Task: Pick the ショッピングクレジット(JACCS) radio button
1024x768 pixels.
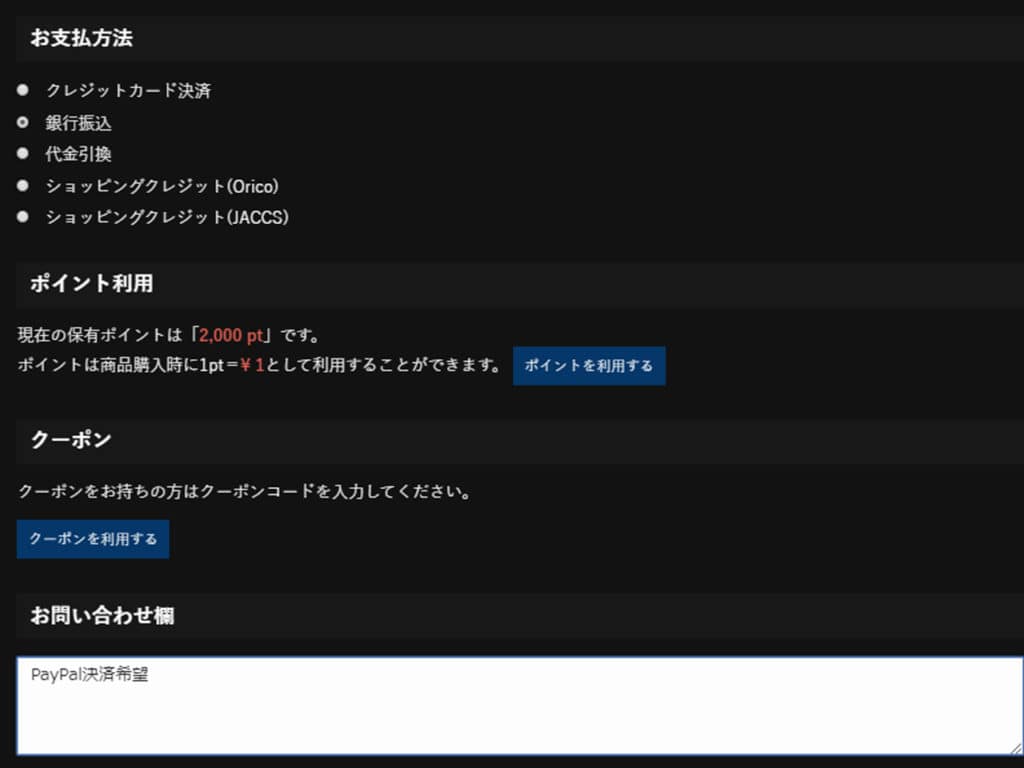Action: (x=23, y=217)
